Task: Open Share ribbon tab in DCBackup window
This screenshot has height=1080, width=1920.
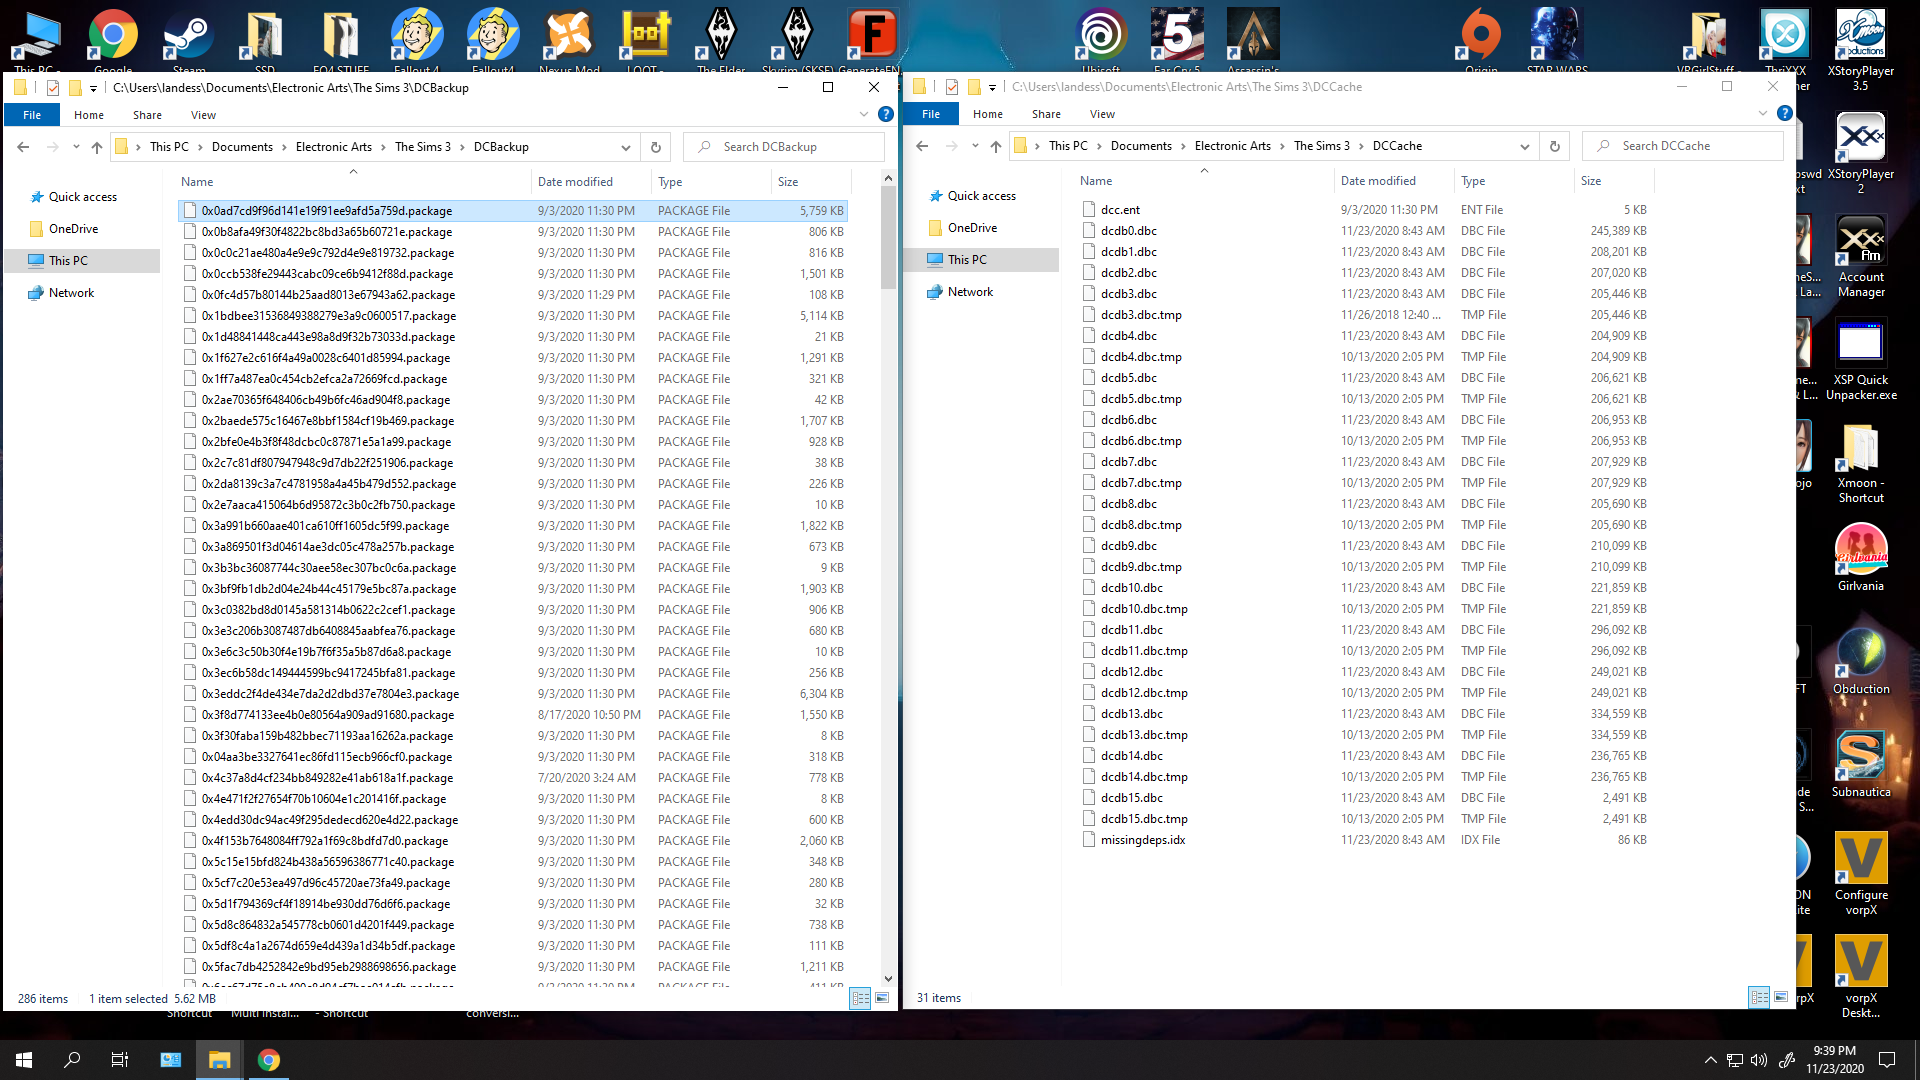Action: (147, 115)
